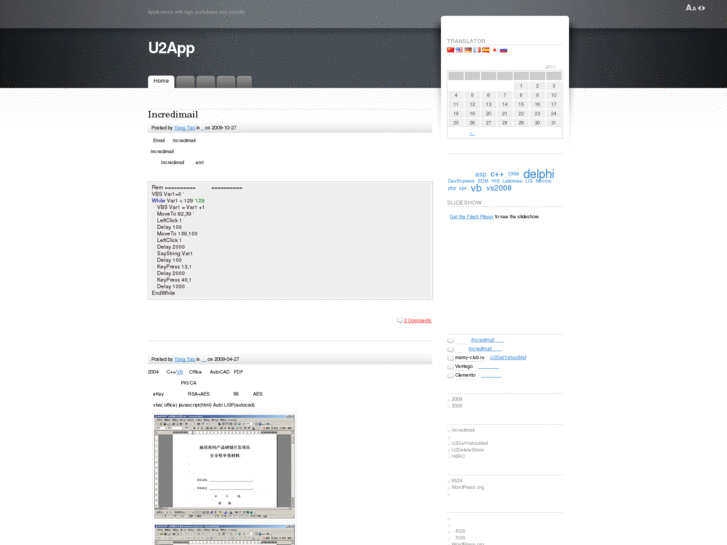Open mamy-club.ru commenter link
The width and height of the screenshot is (727, 545).
click(x=469, y=358)
